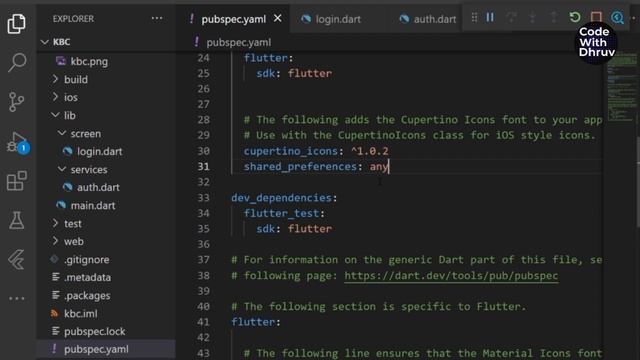Close the pubspec.yaml tab
This screenshot has width=640, height=360.
click(278, 18)
